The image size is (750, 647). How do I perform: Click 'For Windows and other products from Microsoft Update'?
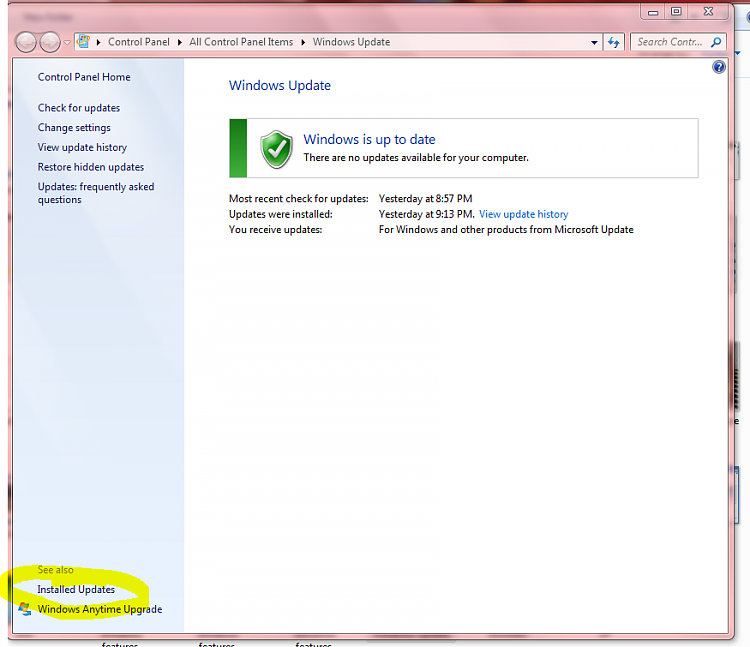click(506, 230)
